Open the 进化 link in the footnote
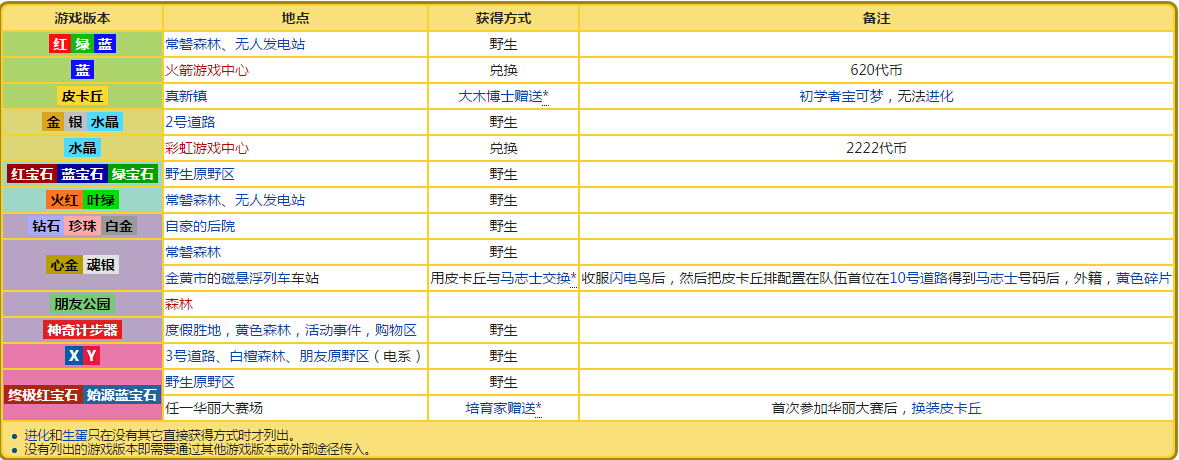1179x460 pixels. [36, 435]
